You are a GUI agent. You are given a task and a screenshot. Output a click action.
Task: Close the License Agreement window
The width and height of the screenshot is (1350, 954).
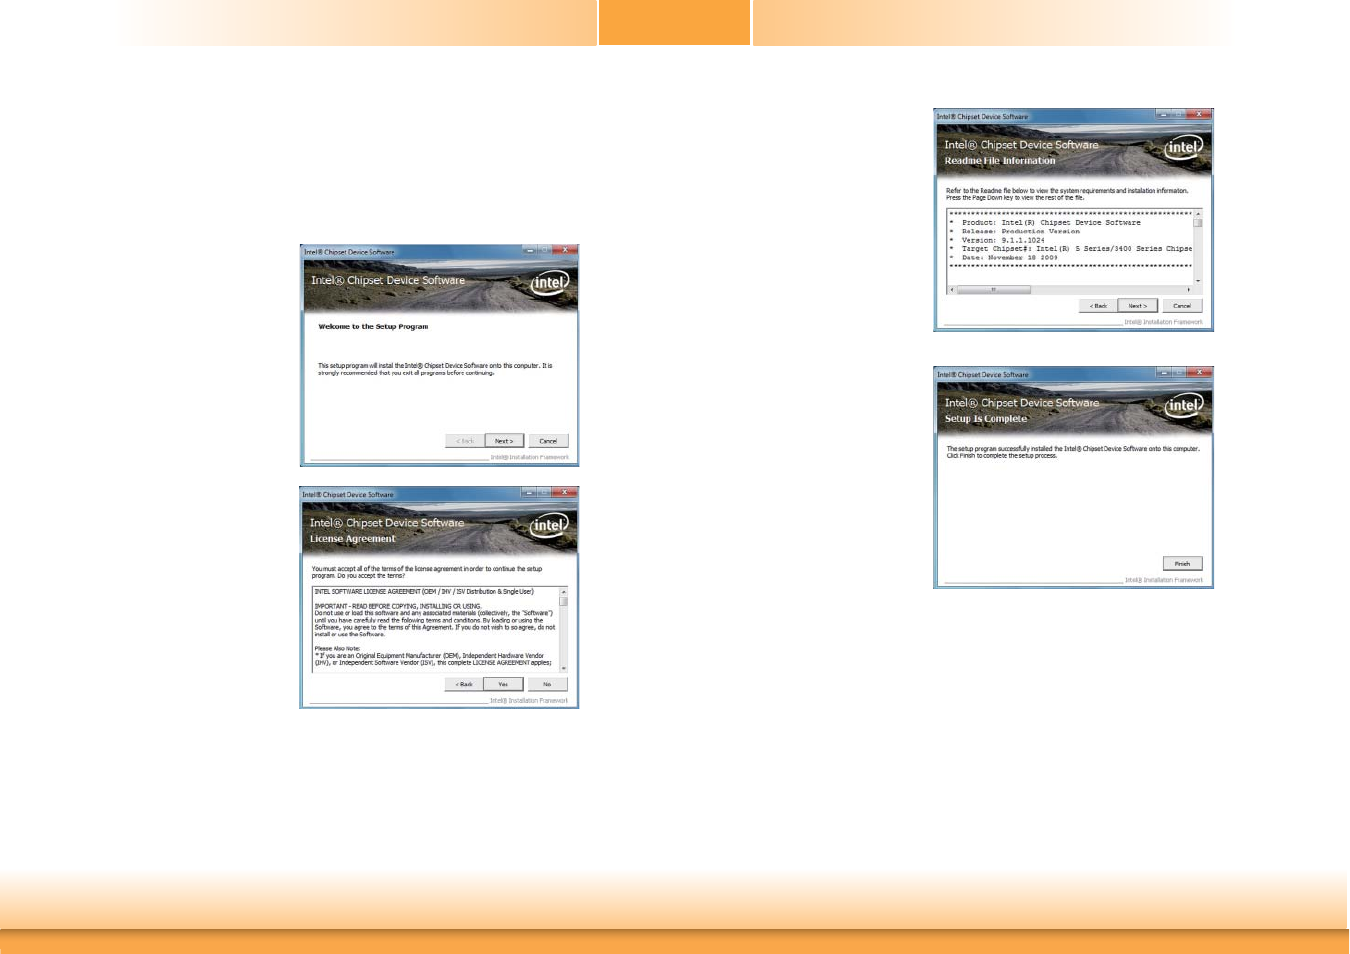[x=564, y=492]
